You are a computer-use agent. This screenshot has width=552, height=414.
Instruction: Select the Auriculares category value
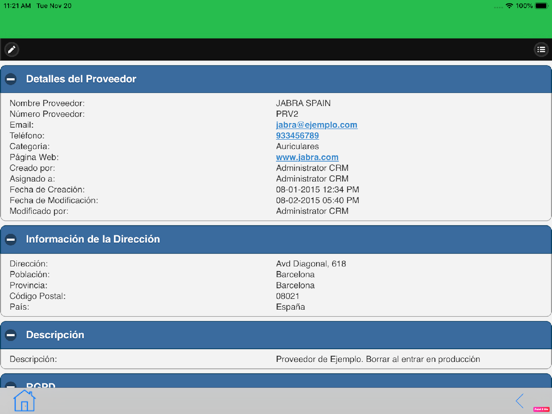[297, 146]
